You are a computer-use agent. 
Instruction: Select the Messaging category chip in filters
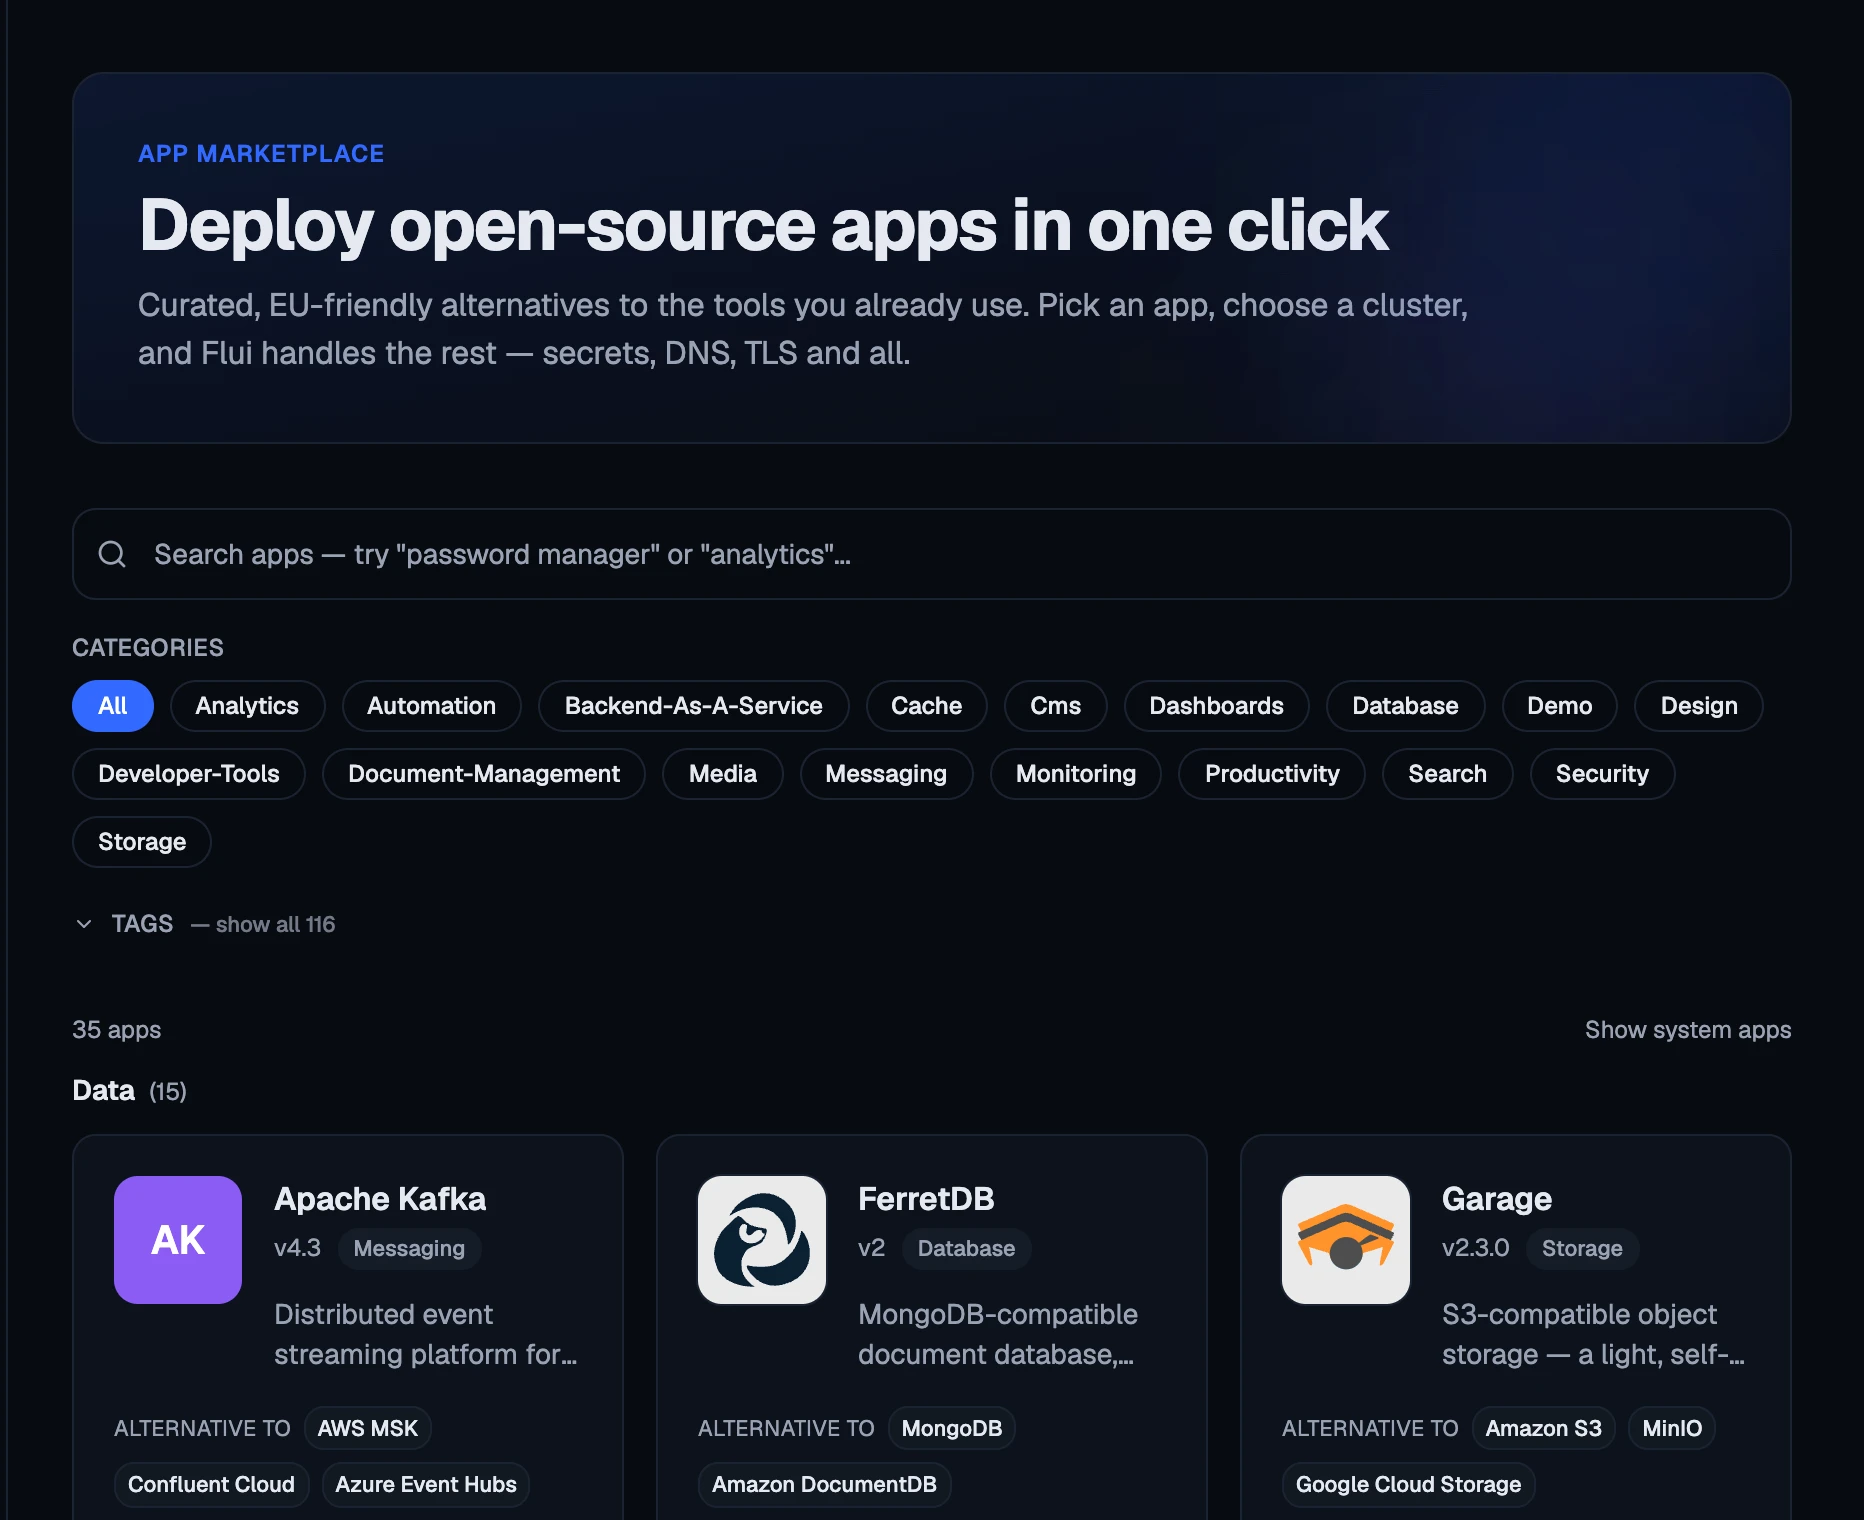tap(886, 774)
